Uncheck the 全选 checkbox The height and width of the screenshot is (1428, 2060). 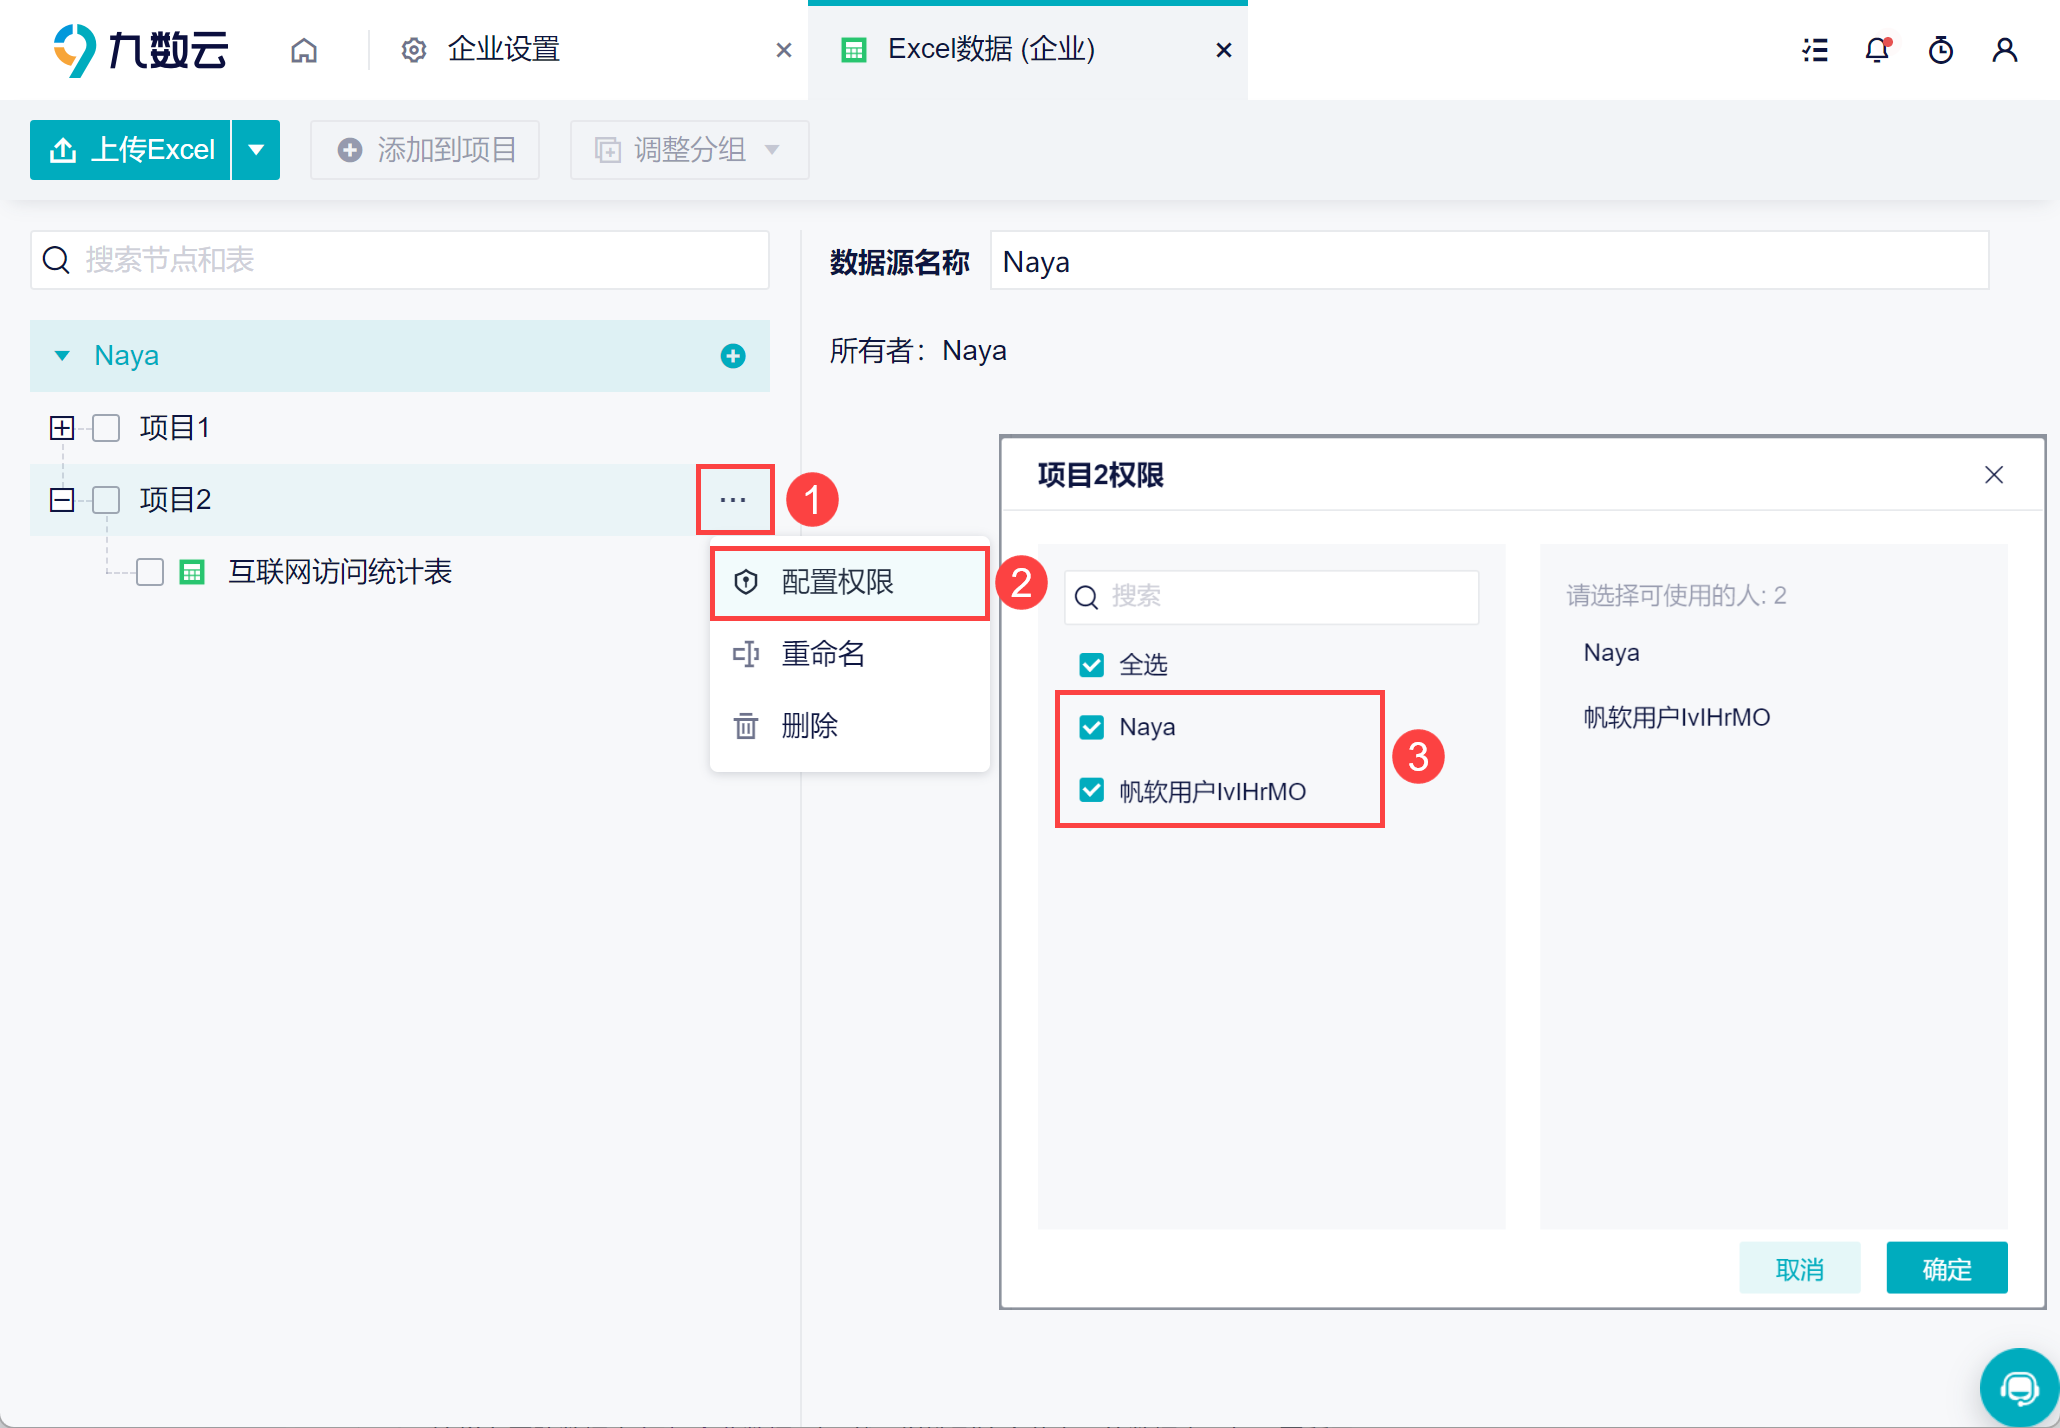pyautogui.click(x=1091, y=665)
